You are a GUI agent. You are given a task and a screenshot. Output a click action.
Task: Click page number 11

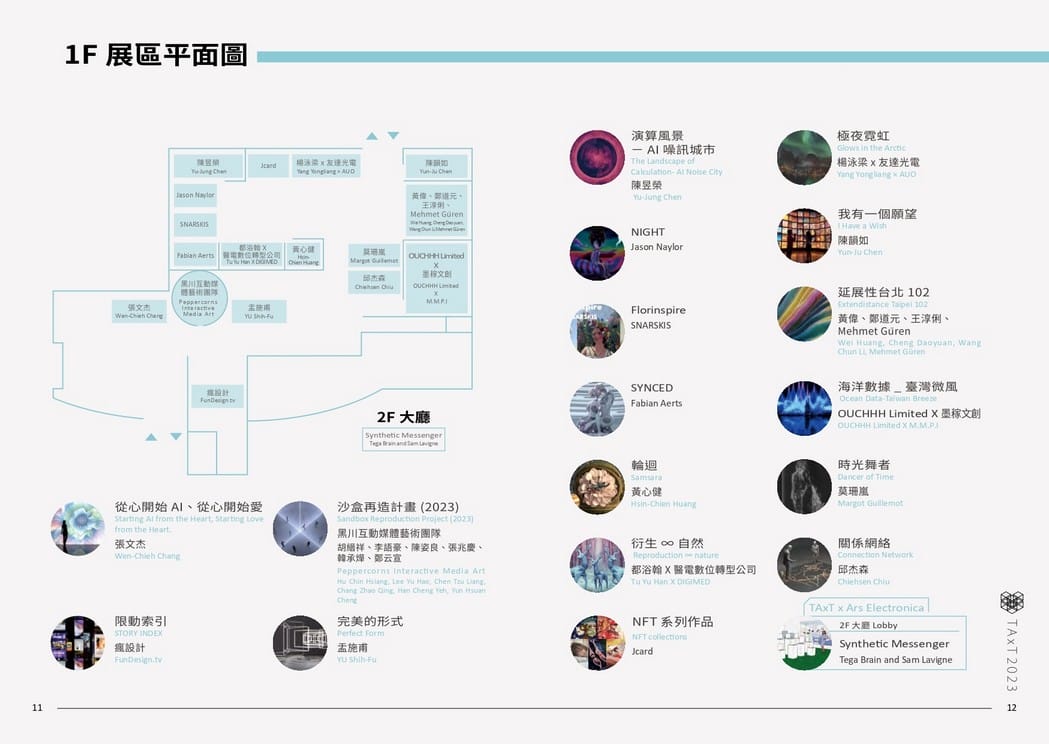tap(37, 708)
